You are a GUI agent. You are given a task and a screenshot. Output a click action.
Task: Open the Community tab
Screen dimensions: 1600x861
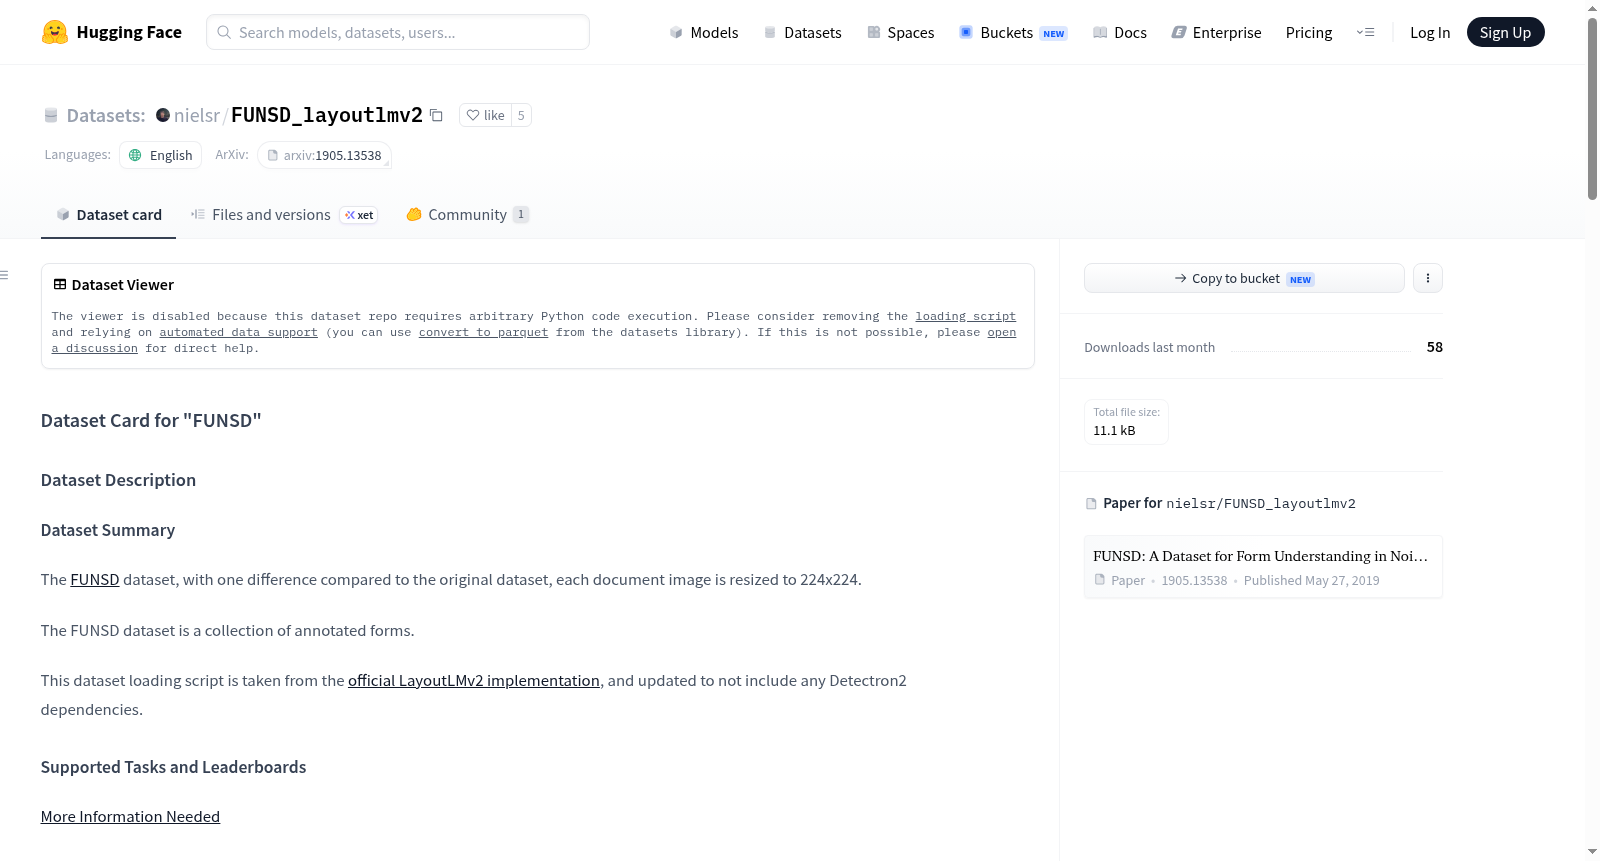coord(467,214)
